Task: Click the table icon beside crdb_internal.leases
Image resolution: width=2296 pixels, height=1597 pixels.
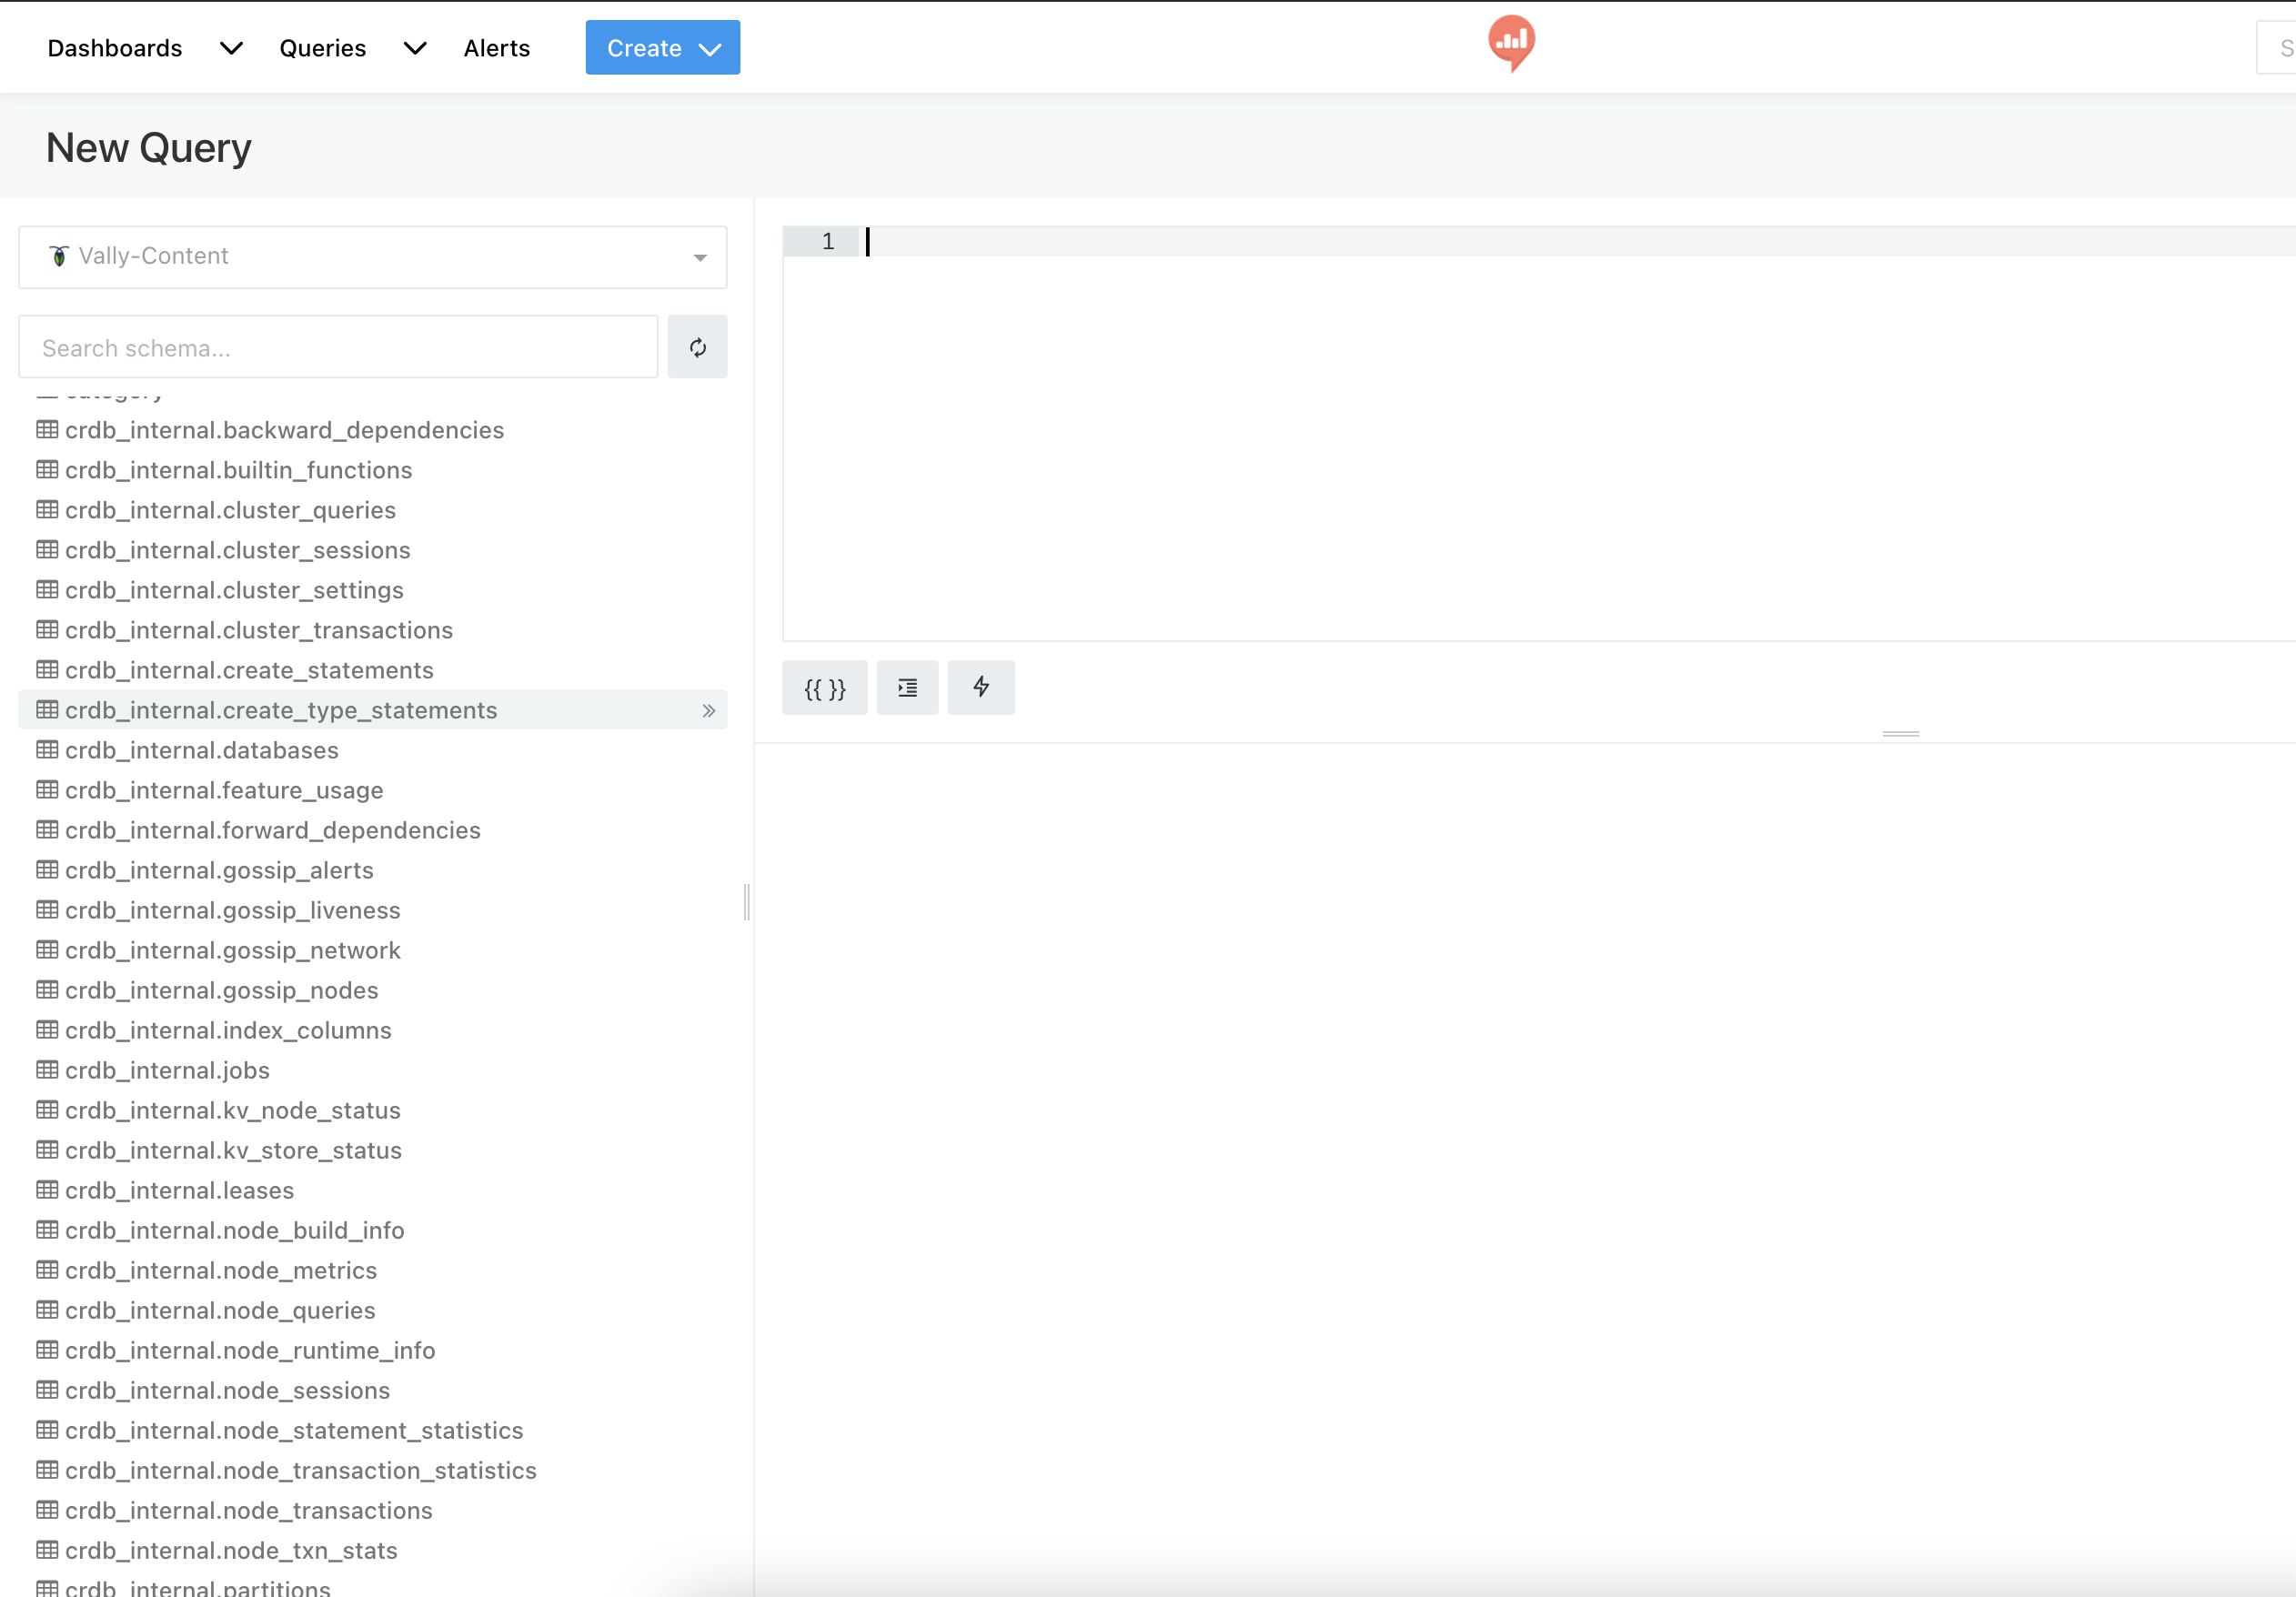Action: [47, 1190]
